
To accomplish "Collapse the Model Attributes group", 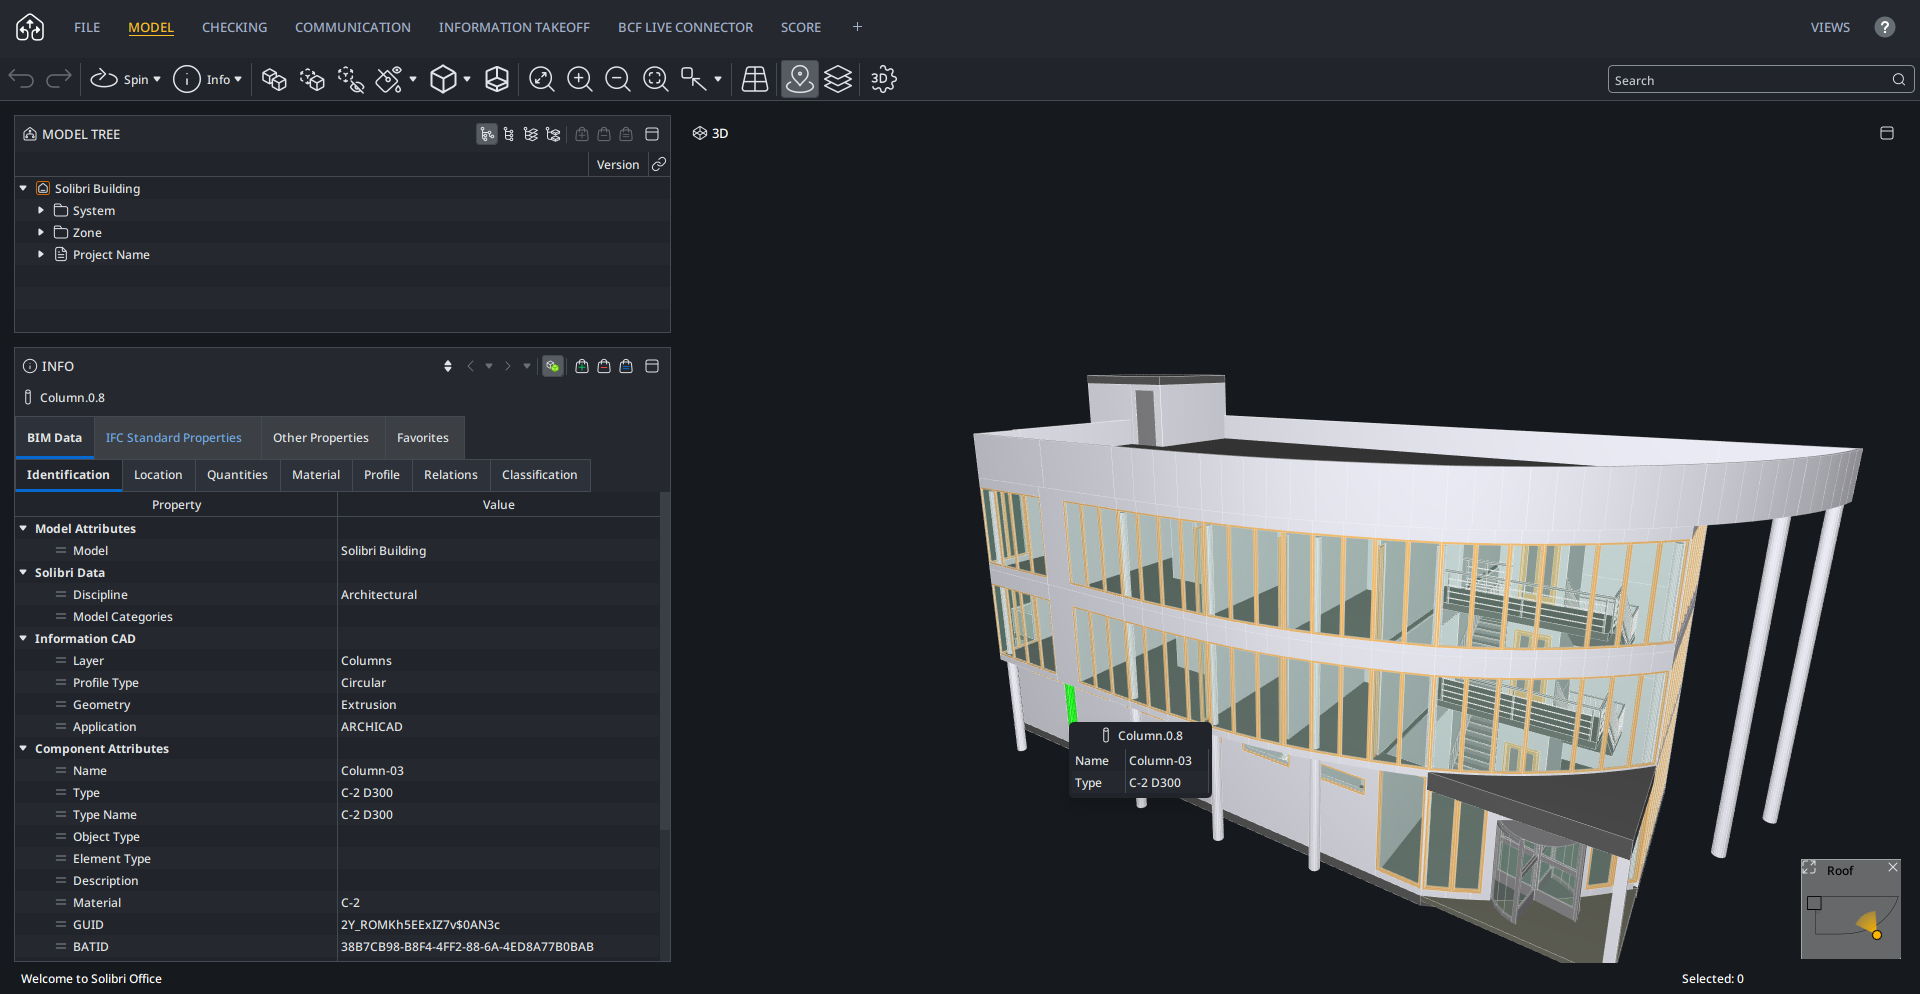I will click(x=23, y=528).
